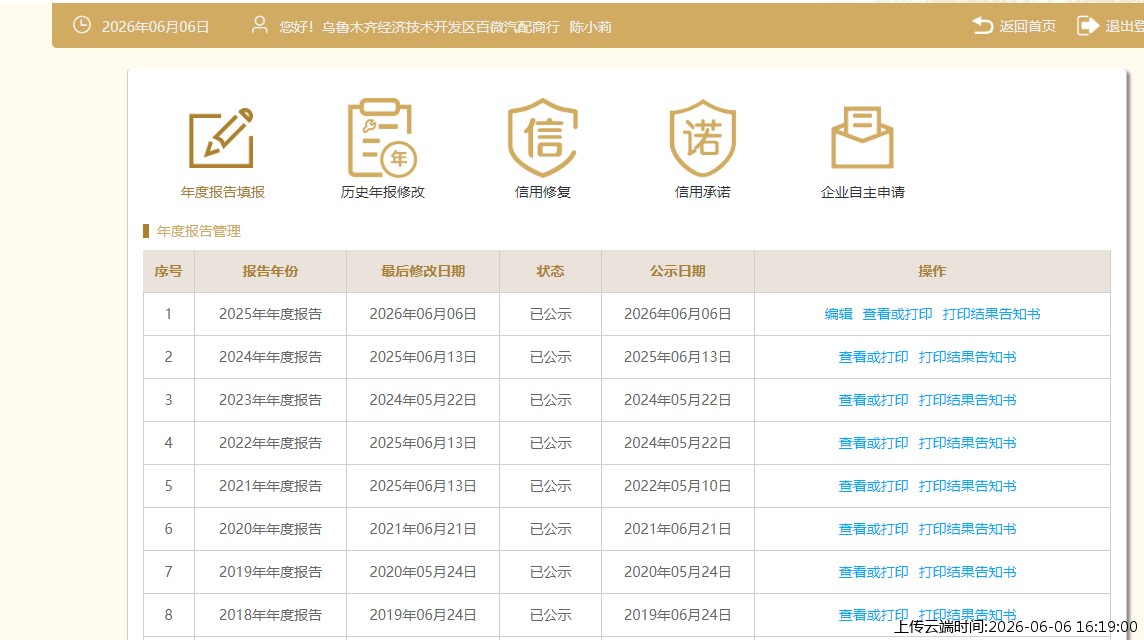Click the 历史年报修改 label
The image size is (1144, 640).
[x=382, y=192]
